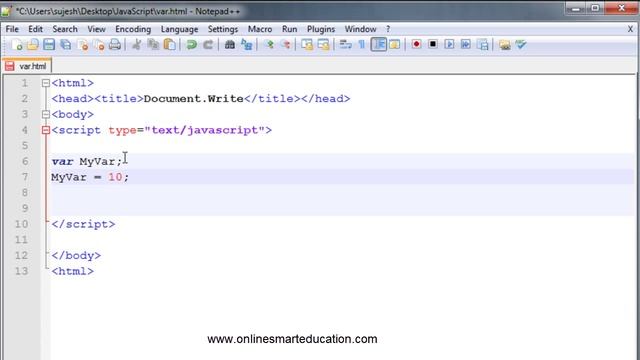Open the Settings menu
This screenshot has width=640, height=360.
pos(223,29)
